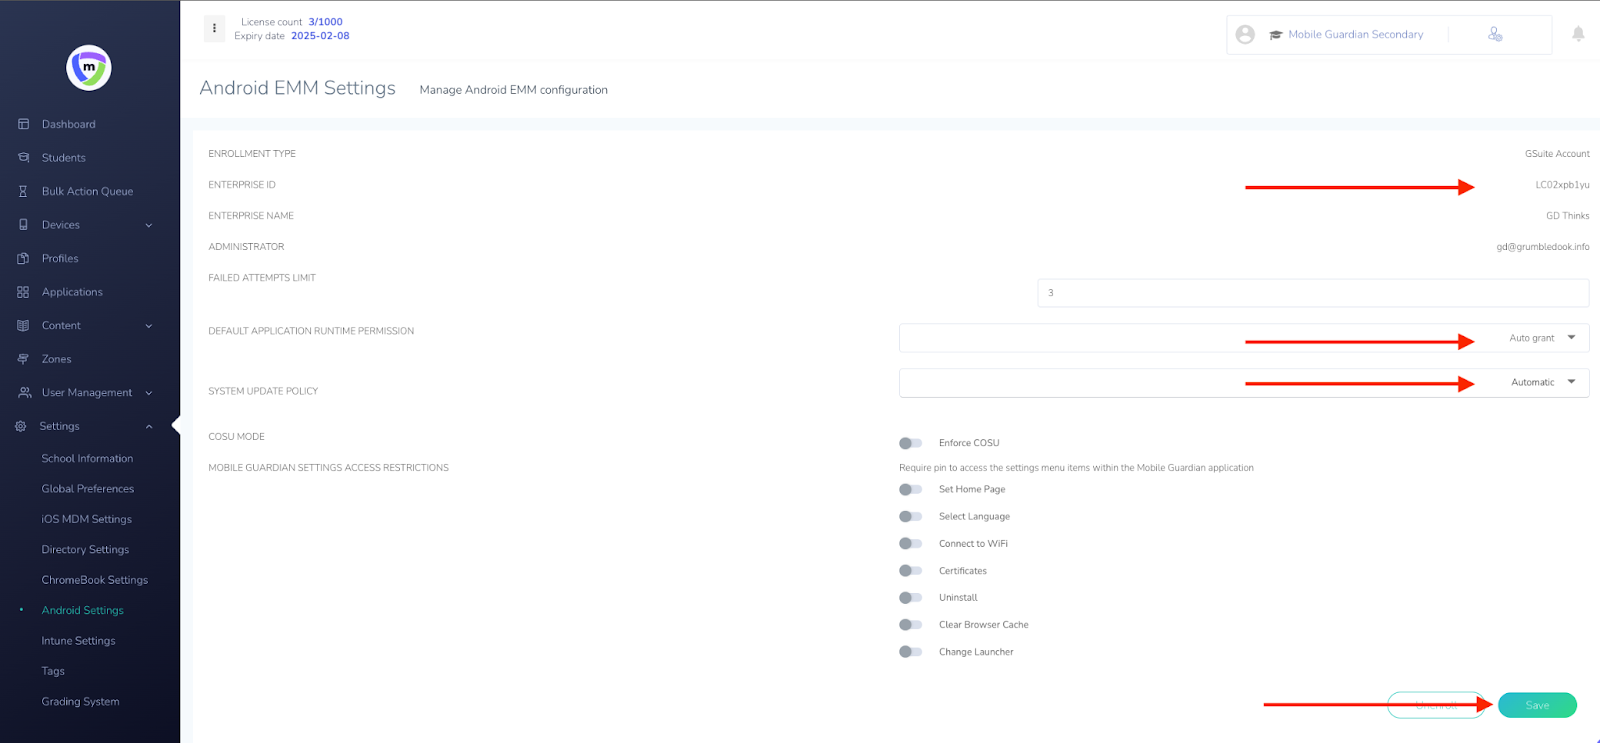Click the Enterprise ID value LC02xpb1yu
This screenshot has height=743, width=1600.
1562,185
